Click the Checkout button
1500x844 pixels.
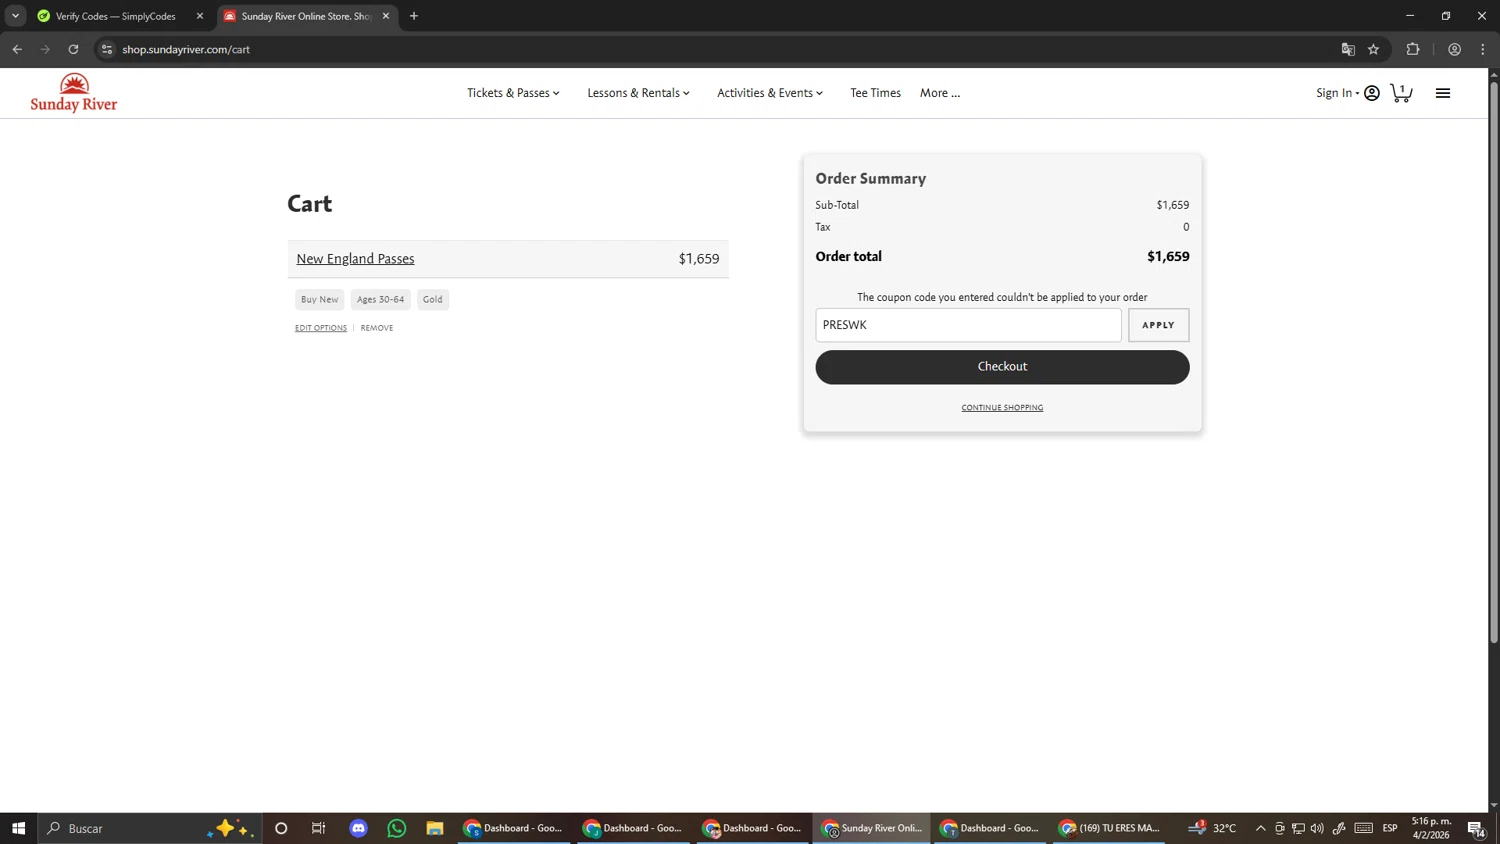coord(1002,367)
